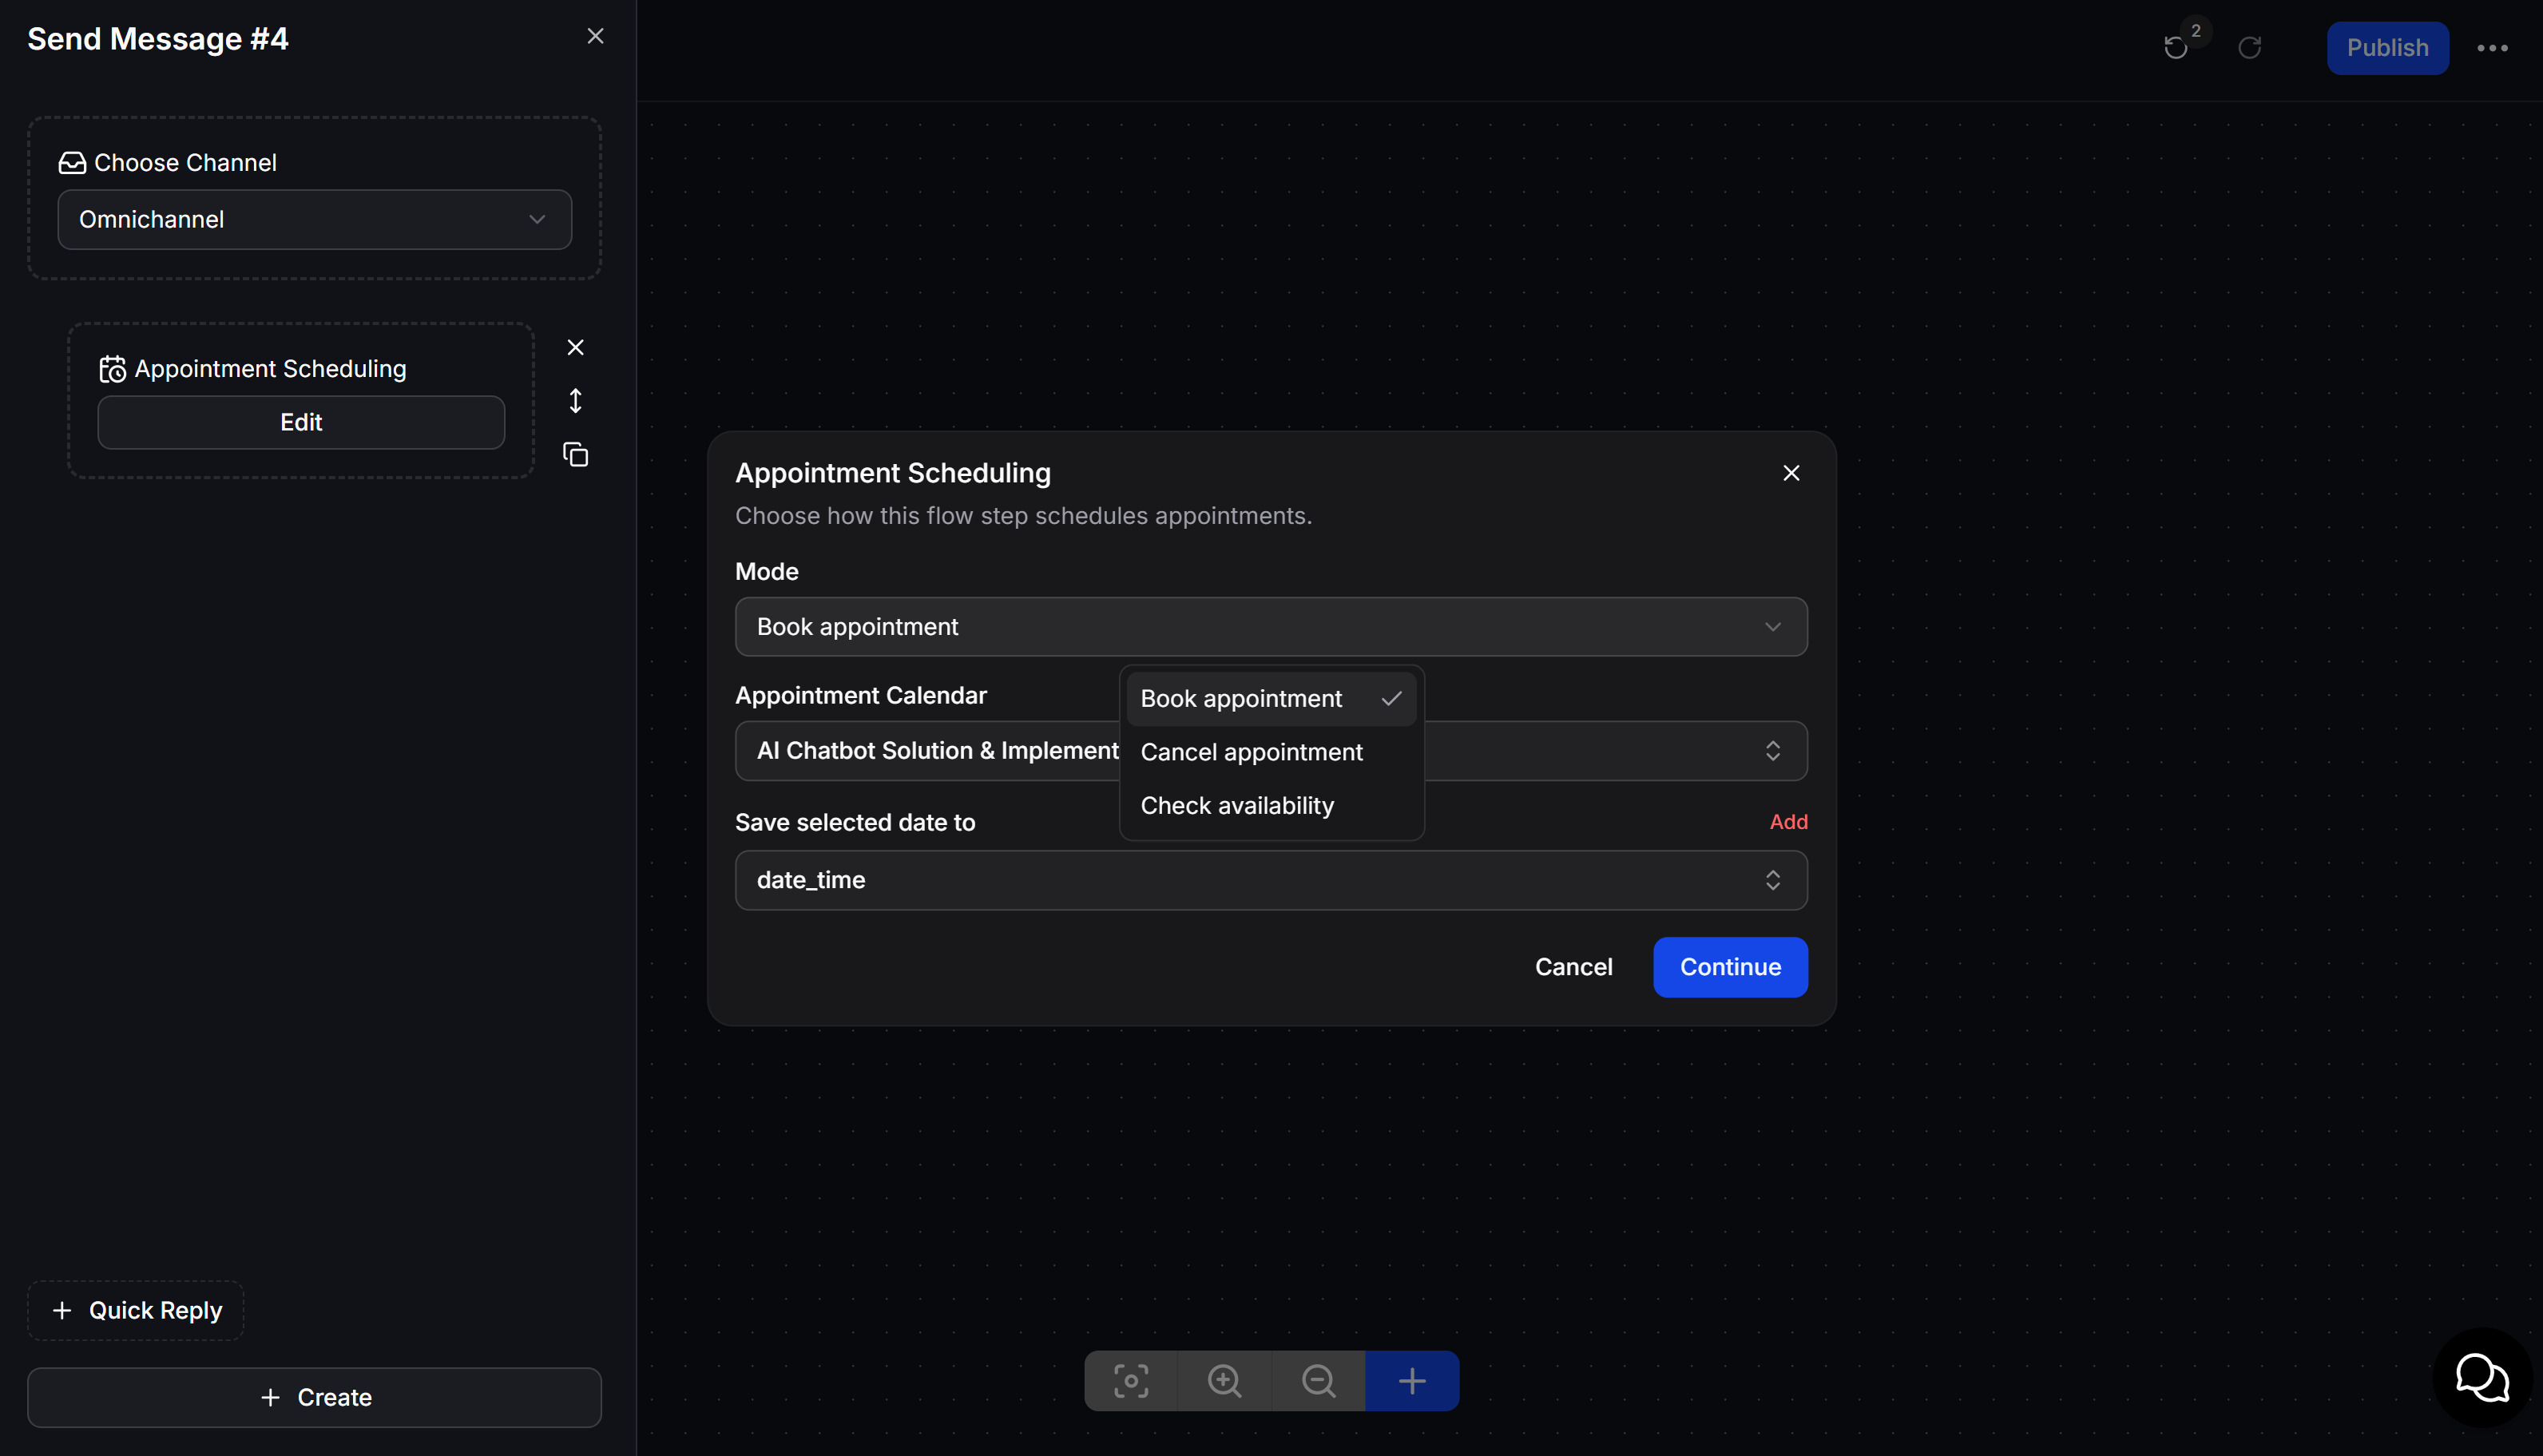Select Cancel appointment option
This screenshot has width=2543, height=1456.
pyautogui.click(x=1271, y=752)
